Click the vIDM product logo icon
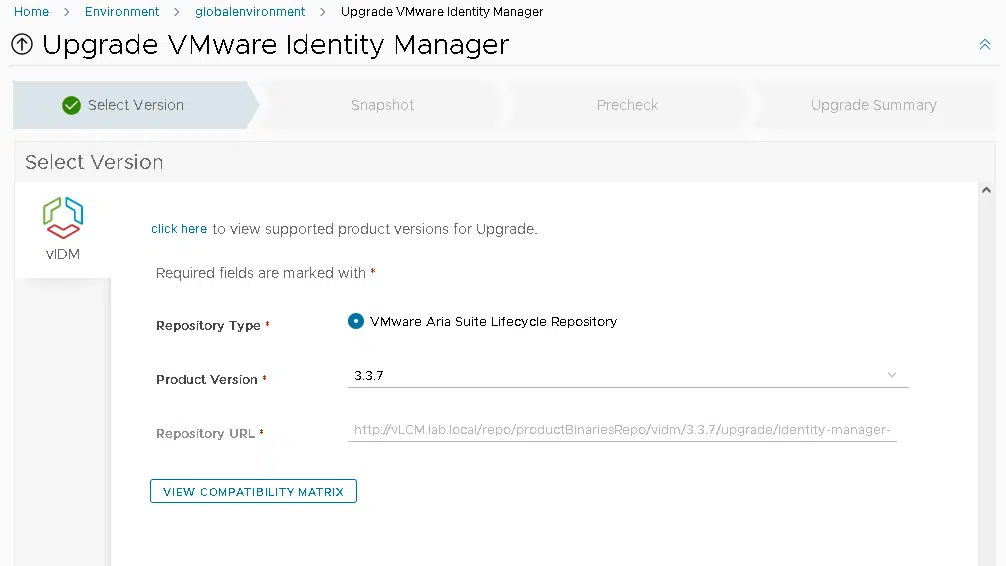The height and width of the screenshot is (566, 1006). [x=63, y=218]
